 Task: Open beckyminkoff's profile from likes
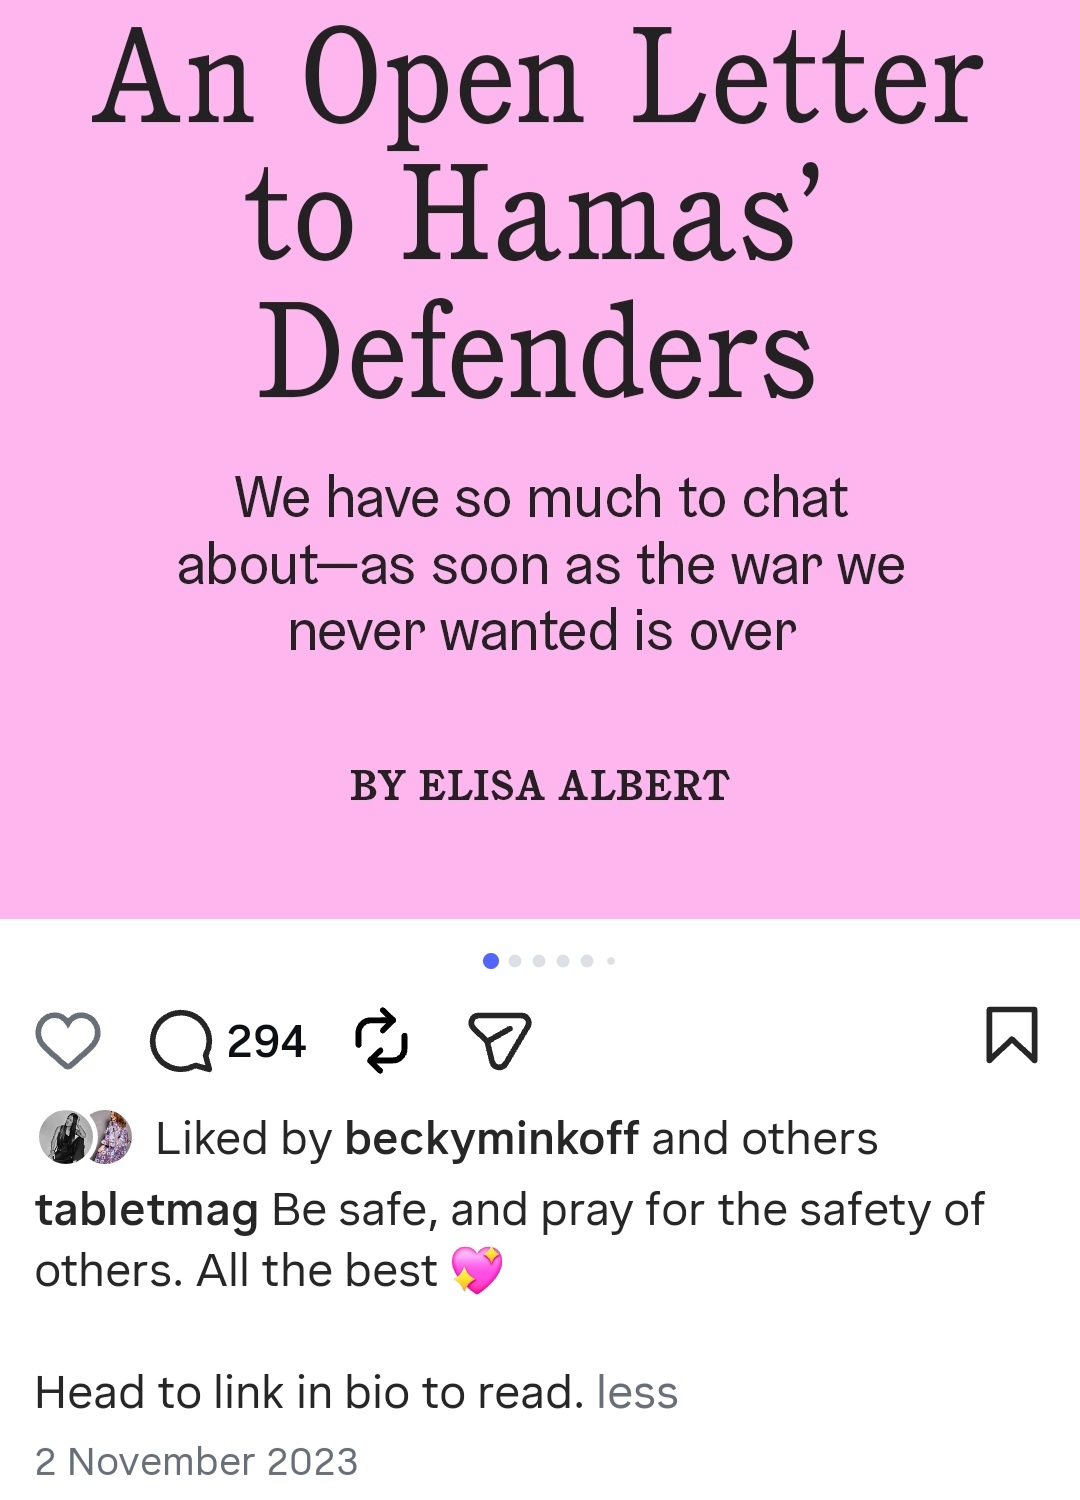[x=492, y=1139]
